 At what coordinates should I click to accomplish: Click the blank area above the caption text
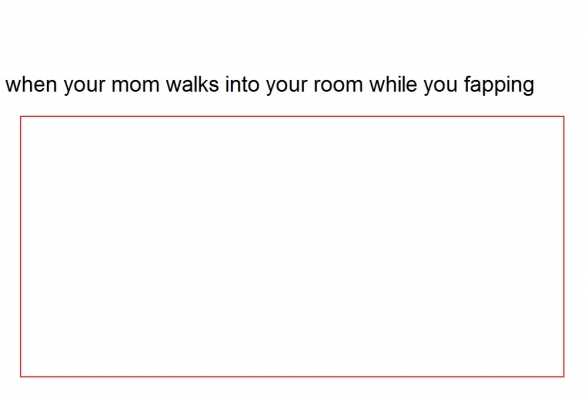(292, 35)
